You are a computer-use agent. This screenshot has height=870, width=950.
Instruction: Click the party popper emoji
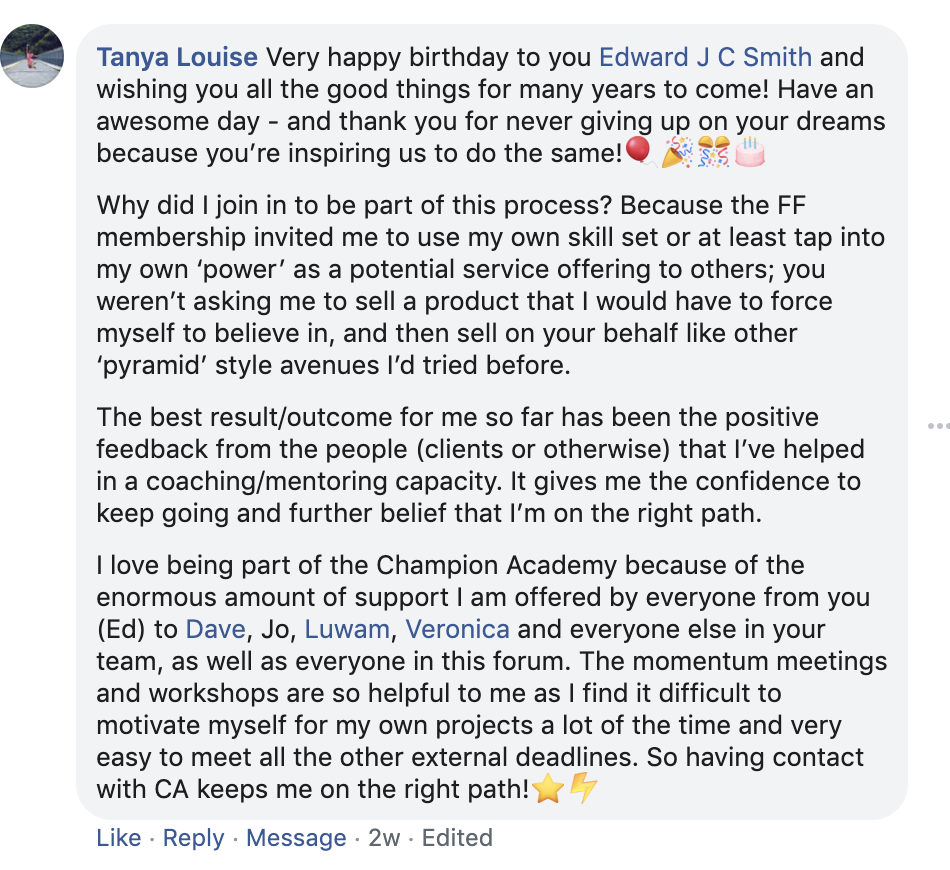point(677,152)
